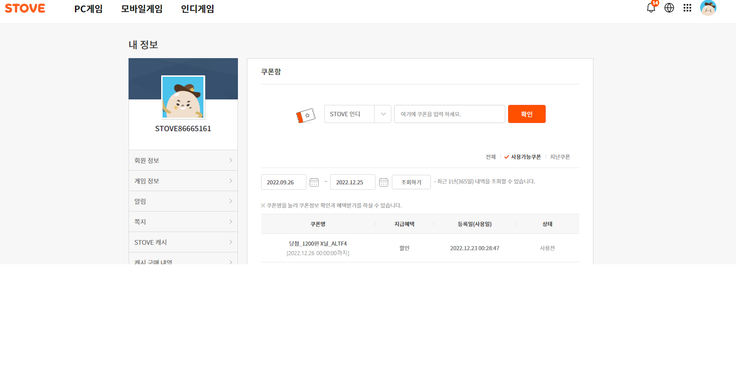This screenshot has height=375, width=736.
Task: Click the 쿠폰명 column header
Action: click(318, 224)
